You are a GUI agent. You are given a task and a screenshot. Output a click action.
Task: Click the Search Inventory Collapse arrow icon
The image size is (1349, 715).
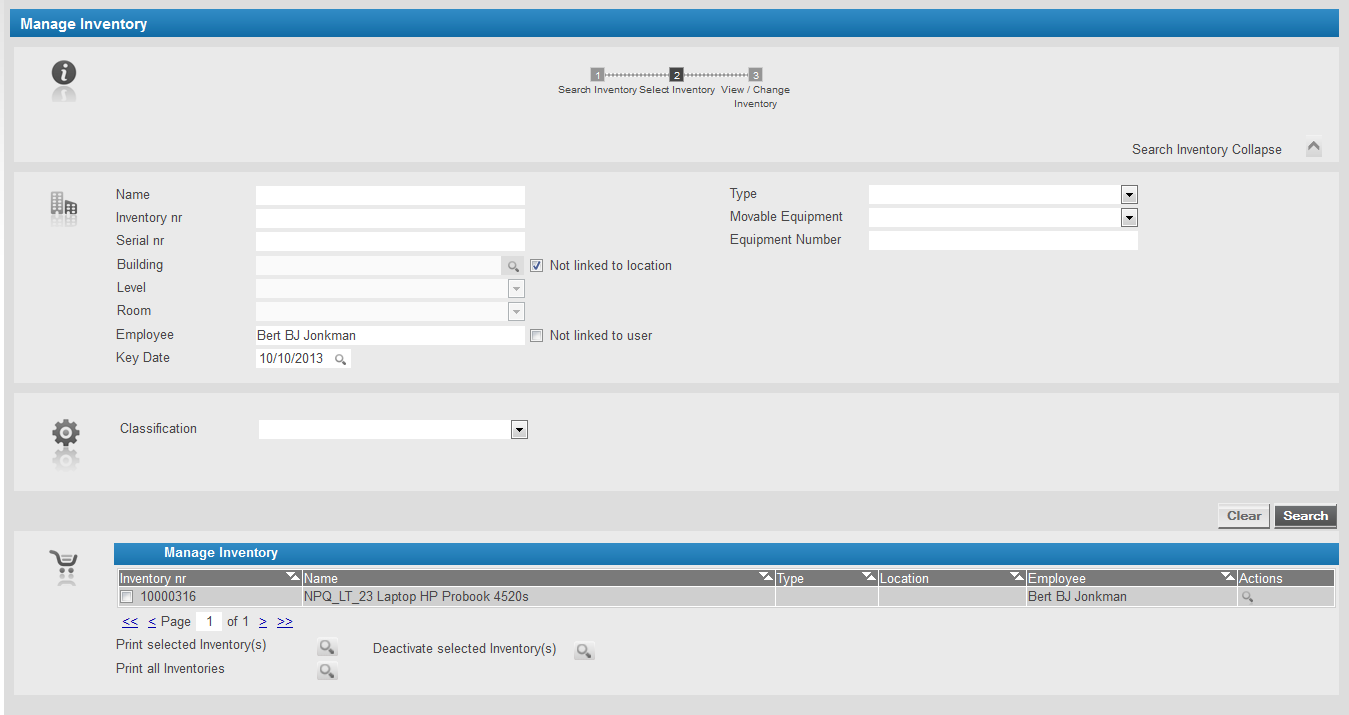[1314, 148]
